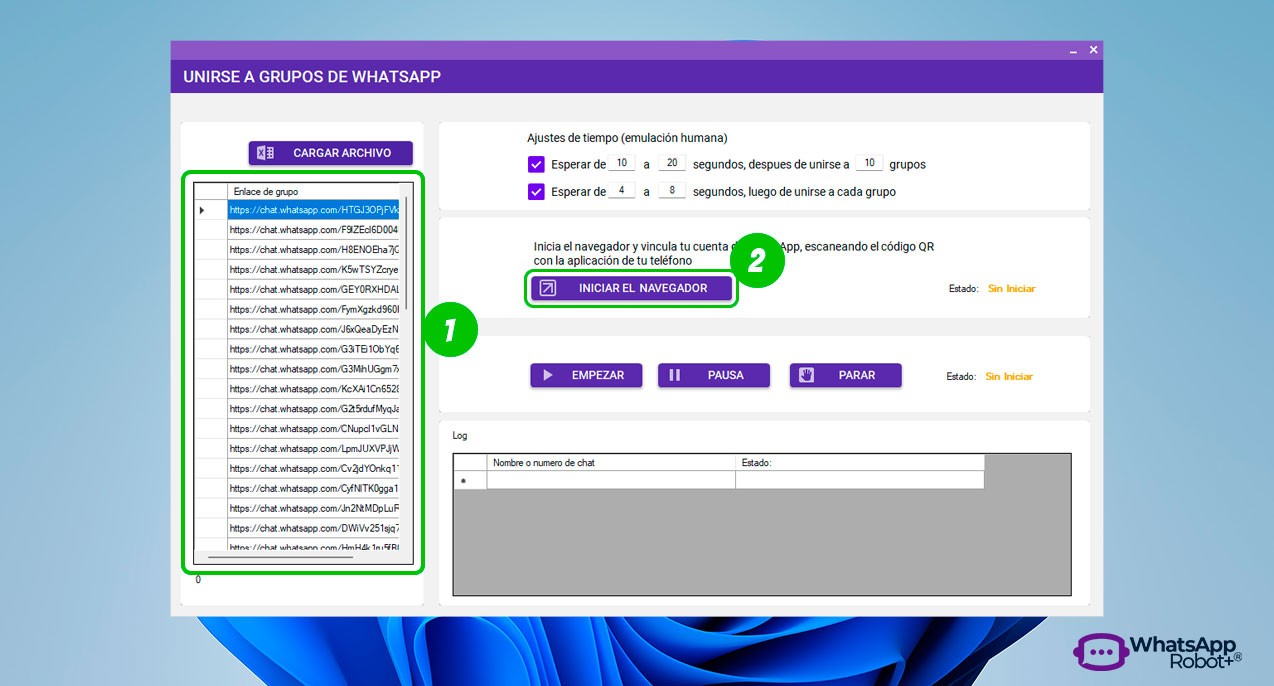Viewport: 1274px width, 686px height.
Task: Click the 'Enlace de grupo' column header
Action: click(313, 191)
